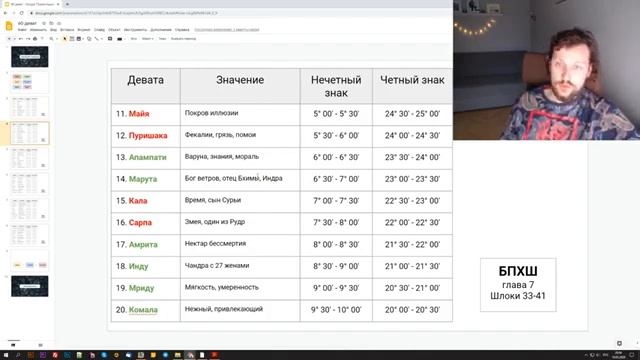Open Google Slides home via yellow logo

9,26
